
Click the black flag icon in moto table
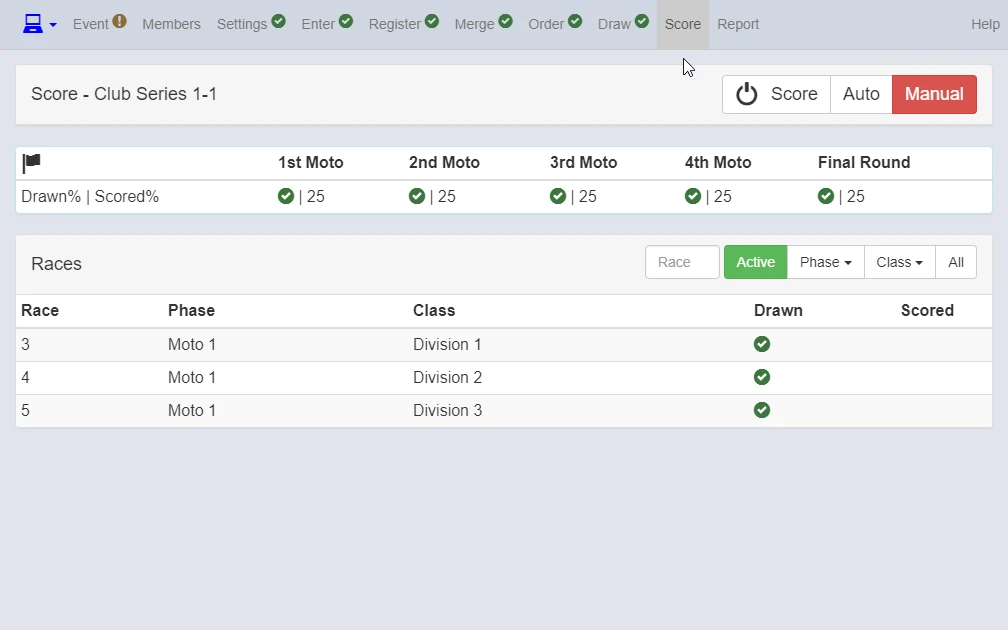coord(32,163)
